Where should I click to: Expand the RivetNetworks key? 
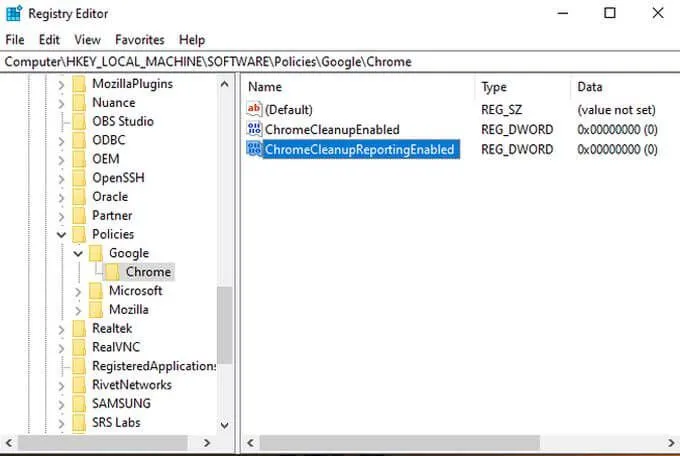coord(61,386)
